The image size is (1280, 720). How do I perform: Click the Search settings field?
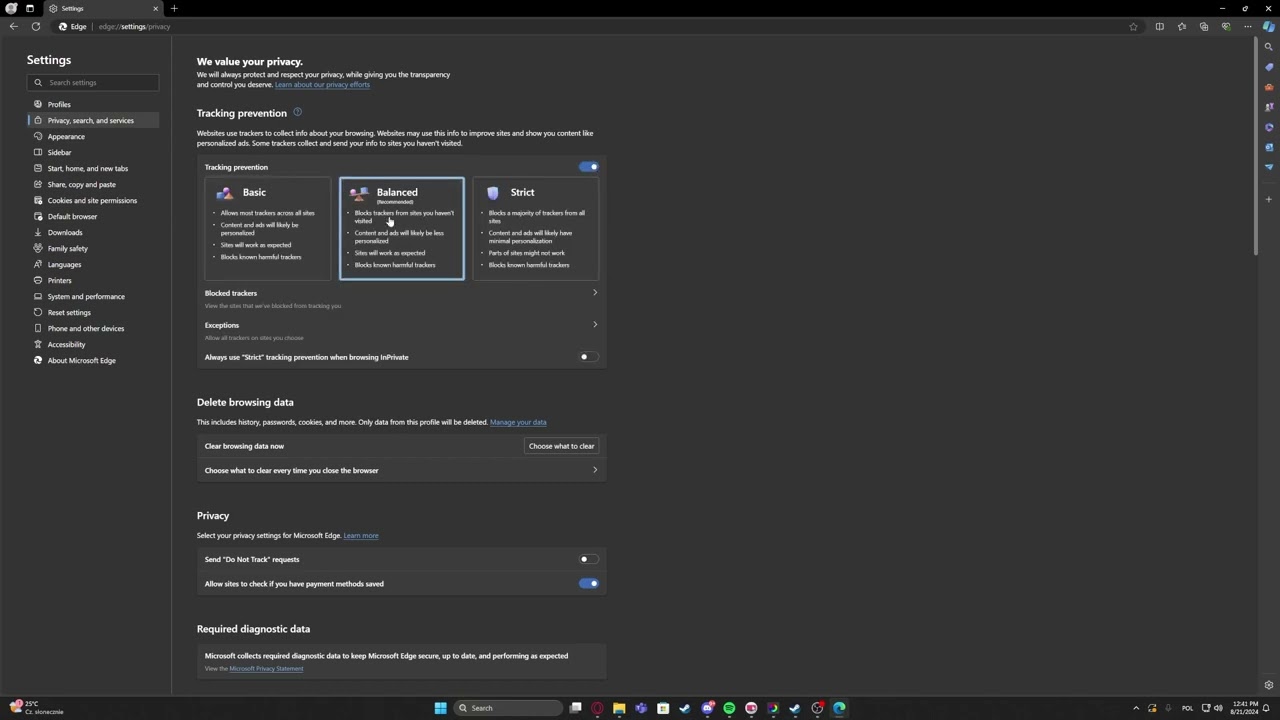(x=93, y=82)
